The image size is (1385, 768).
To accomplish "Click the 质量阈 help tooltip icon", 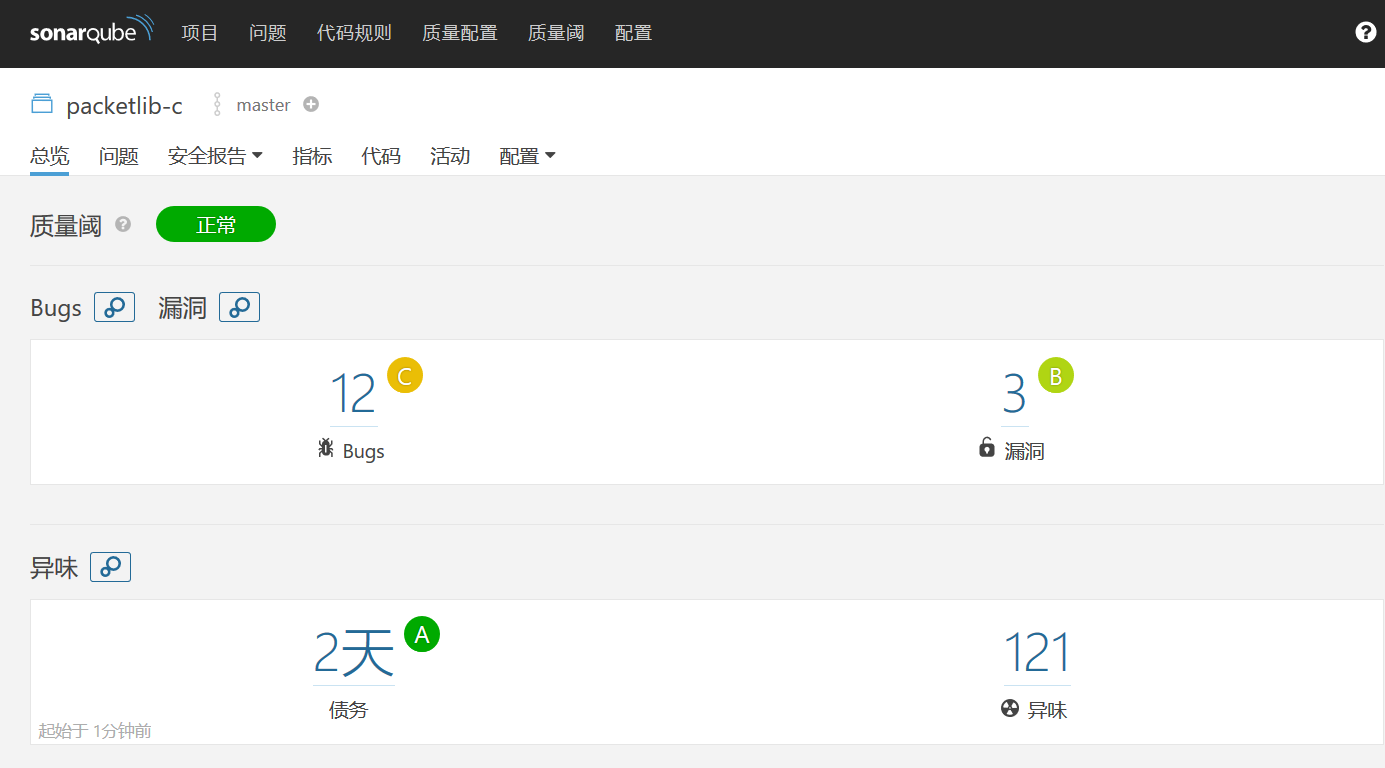I will pos(123,225).
